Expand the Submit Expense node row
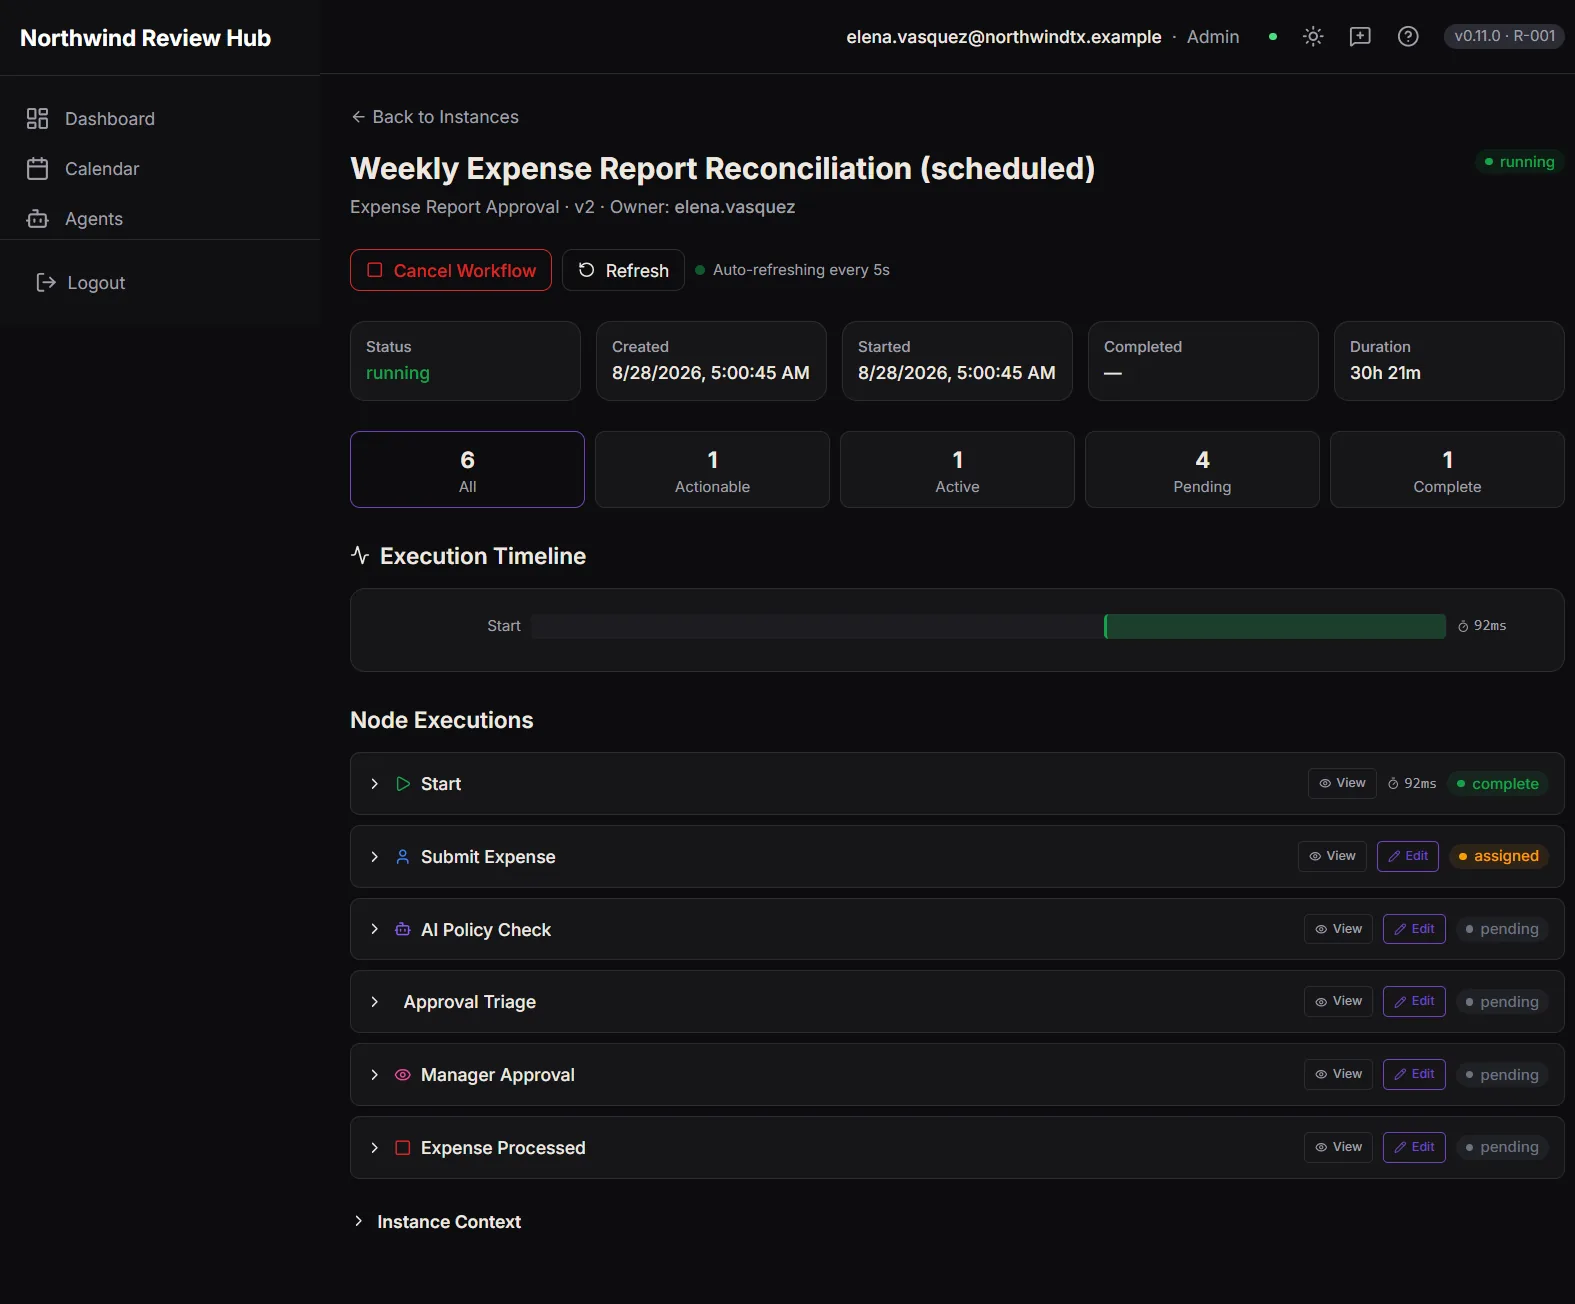The width and height of the screenshot is (1575, 1304). [x=375, y=857]
